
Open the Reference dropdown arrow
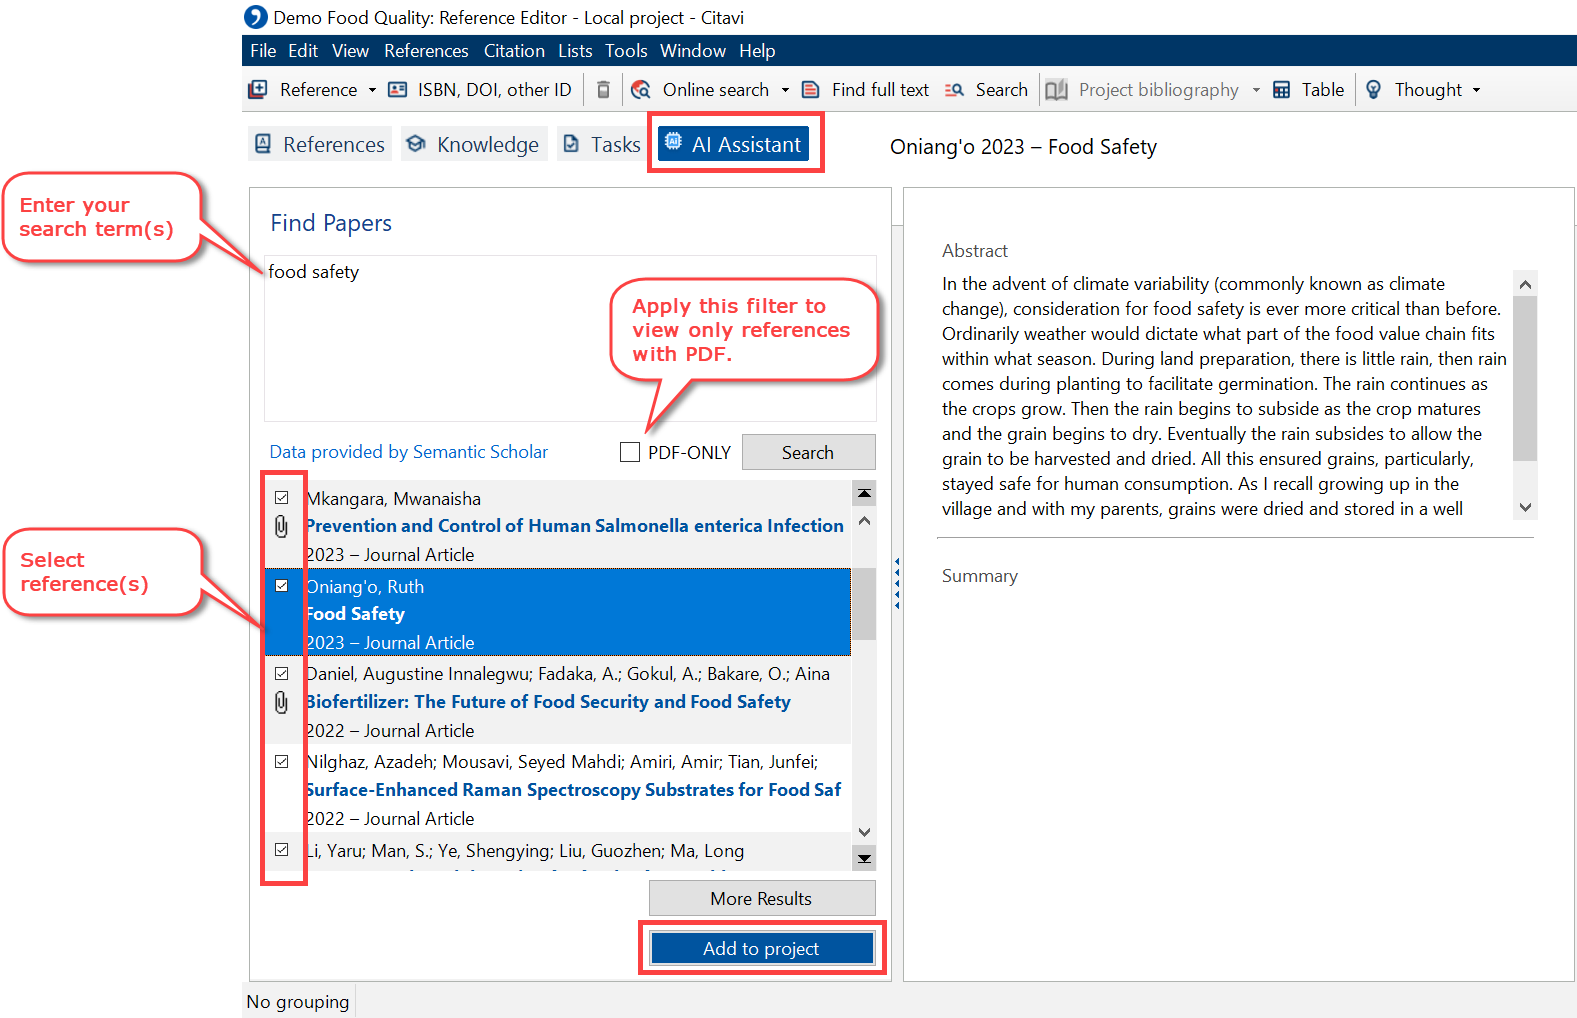click(x=372, y=90)
